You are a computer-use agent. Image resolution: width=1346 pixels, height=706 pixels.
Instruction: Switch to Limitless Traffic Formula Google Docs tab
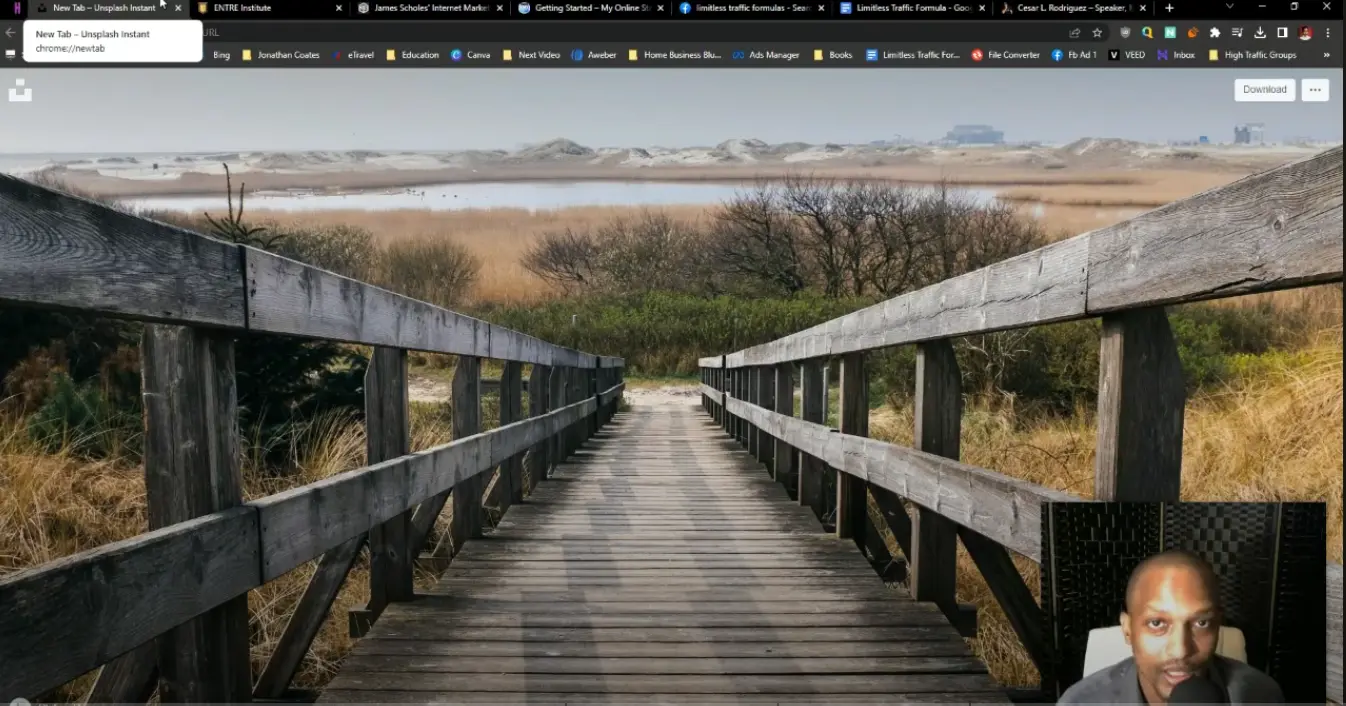(x=910, y=8)
